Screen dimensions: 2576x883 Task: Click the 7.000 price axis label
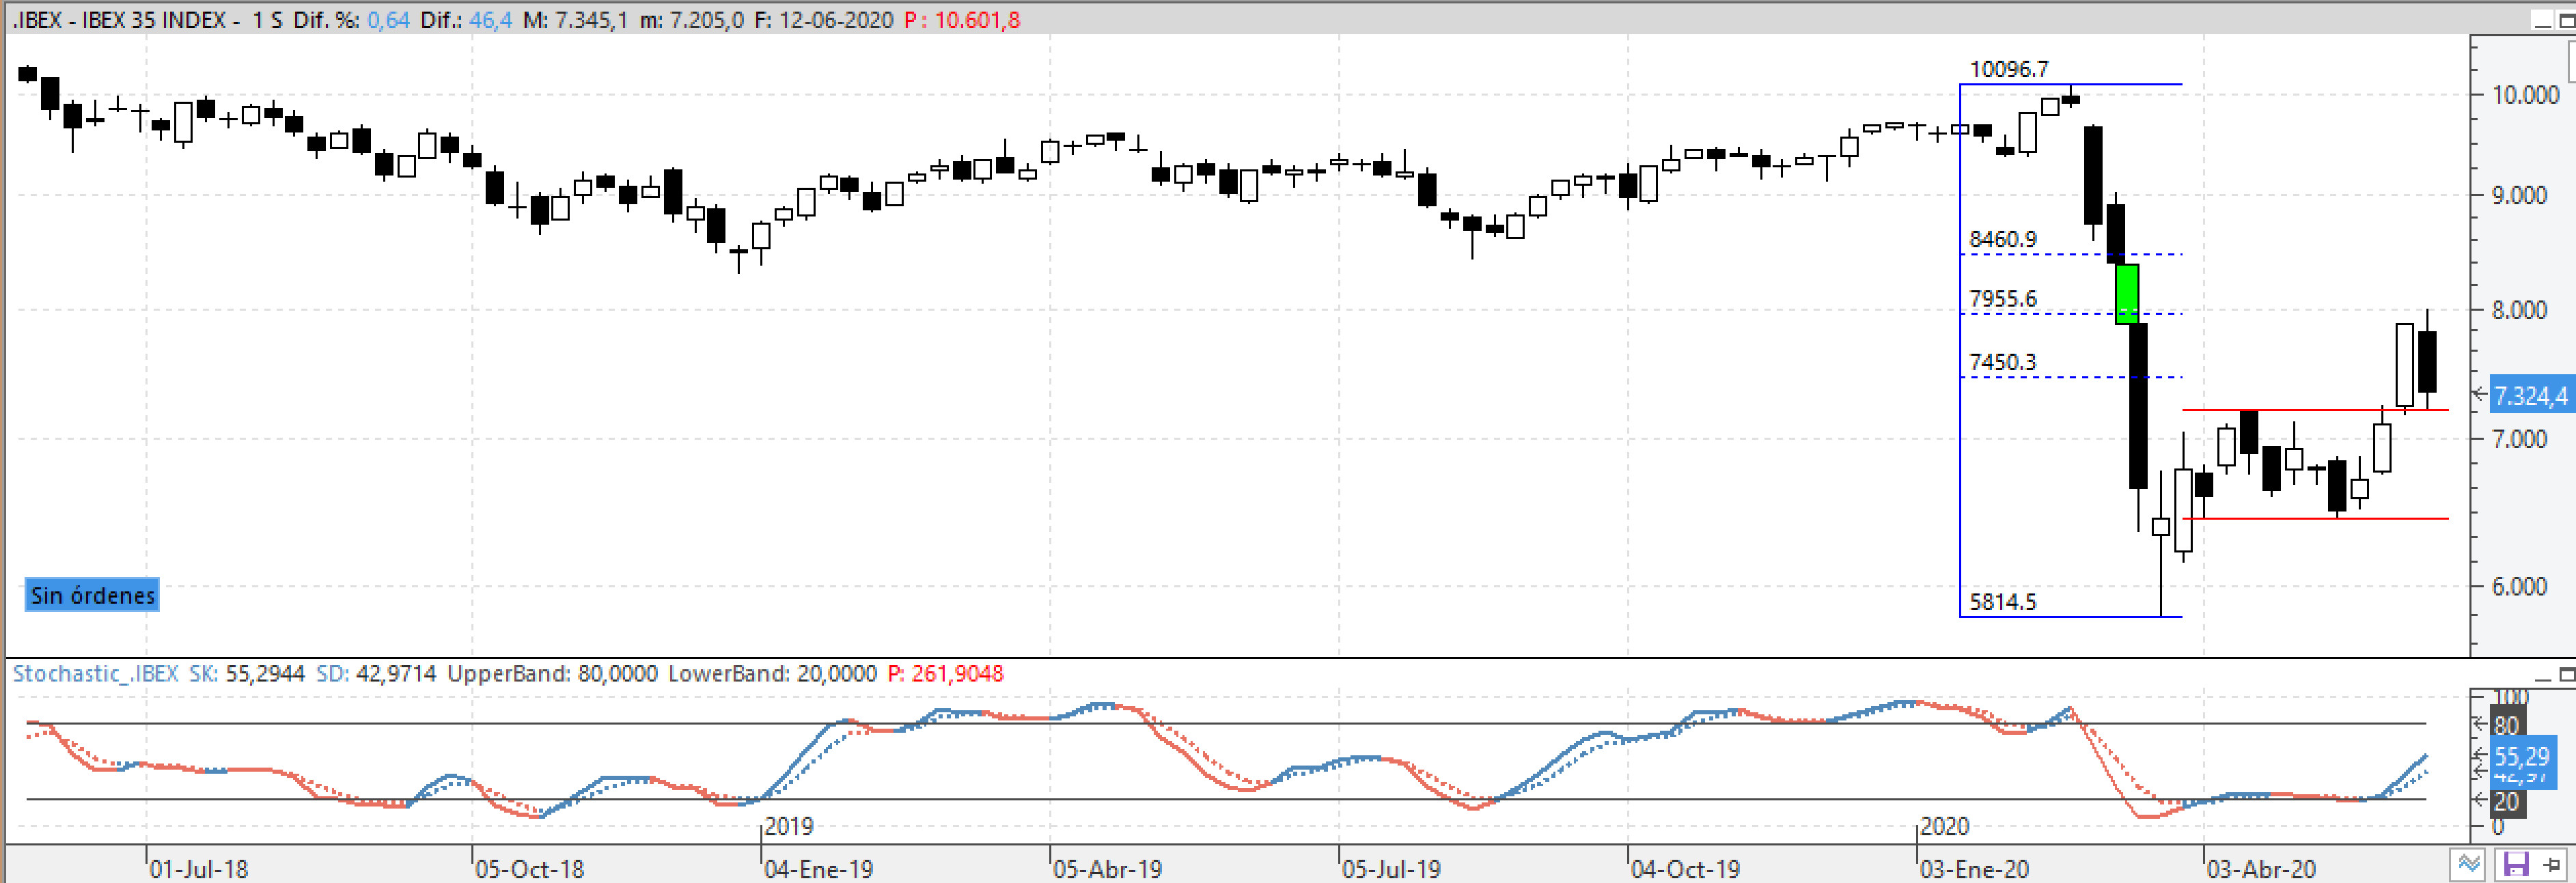point(2519,438)
